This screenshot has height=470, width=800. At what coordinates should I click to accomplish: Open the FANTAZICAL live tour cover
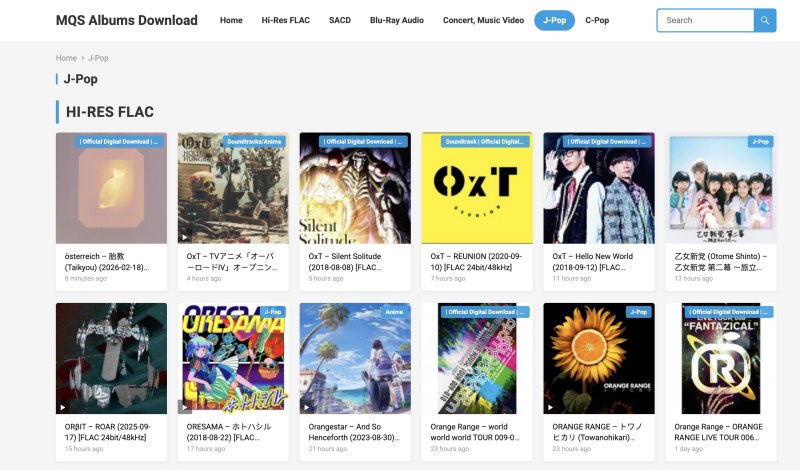click(721, 358)
